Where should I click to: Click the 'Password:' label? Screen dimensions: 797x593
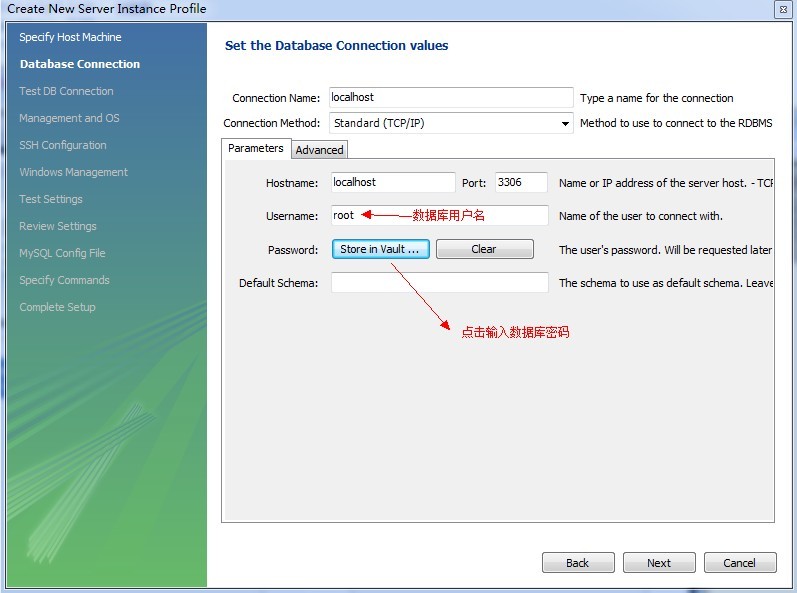click(x=293, y=249)
